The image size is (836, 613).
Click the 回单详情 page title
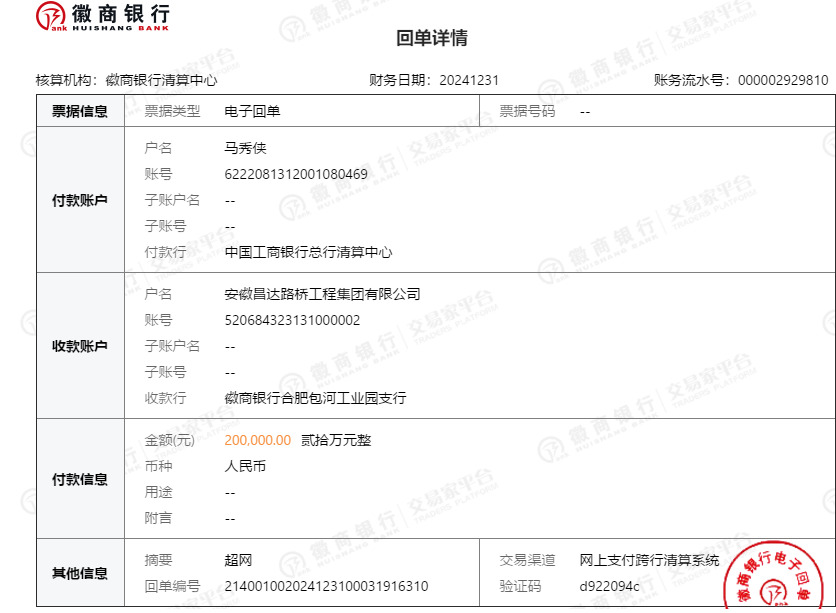click(432, 38)
